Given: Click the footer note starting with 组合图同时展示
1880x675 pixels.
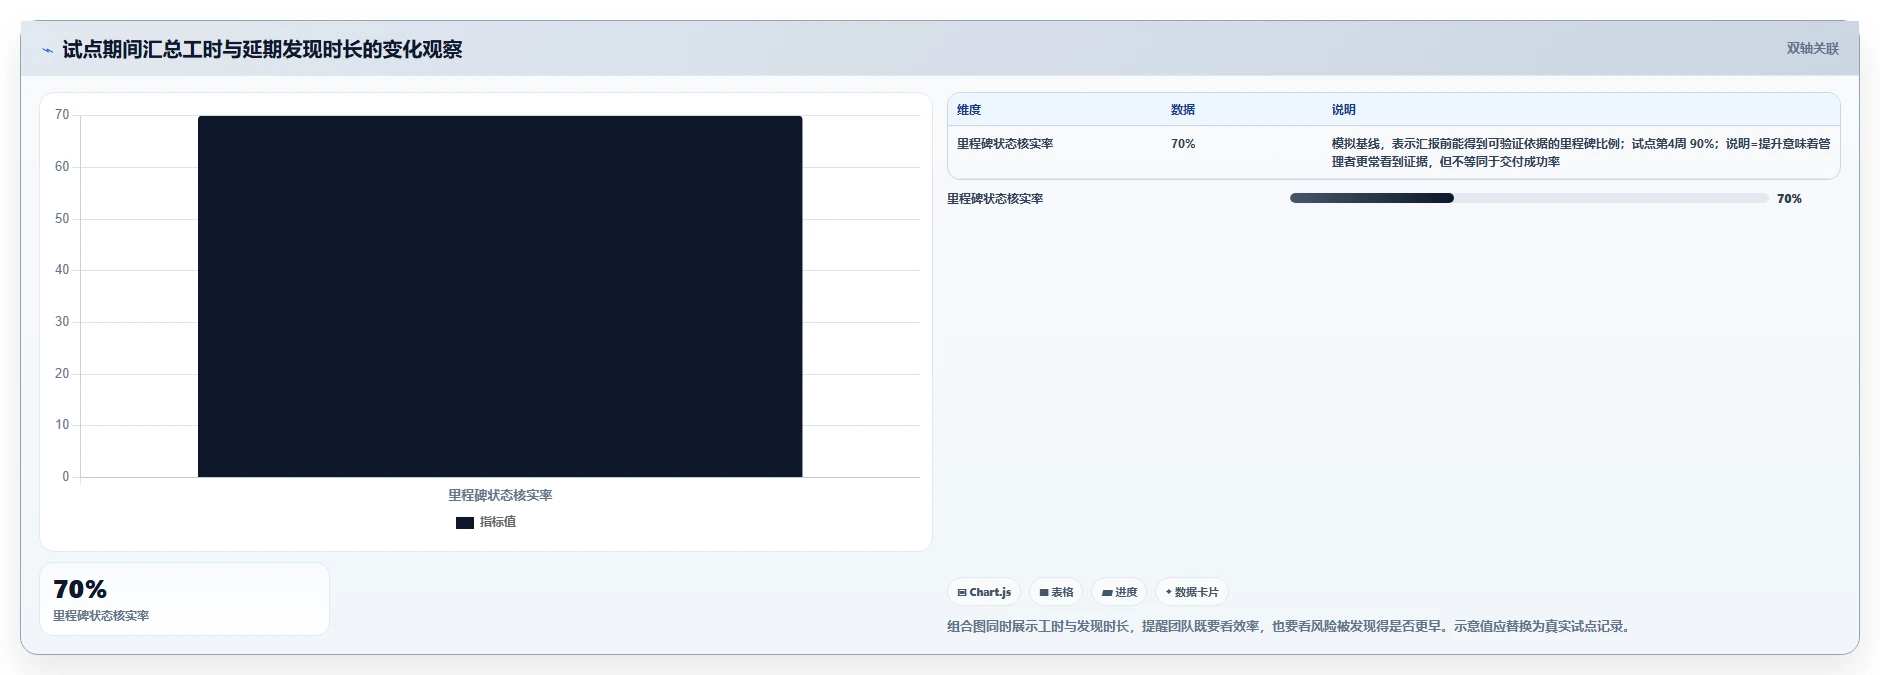Looking at the screenshot, I should (1291, 627).
